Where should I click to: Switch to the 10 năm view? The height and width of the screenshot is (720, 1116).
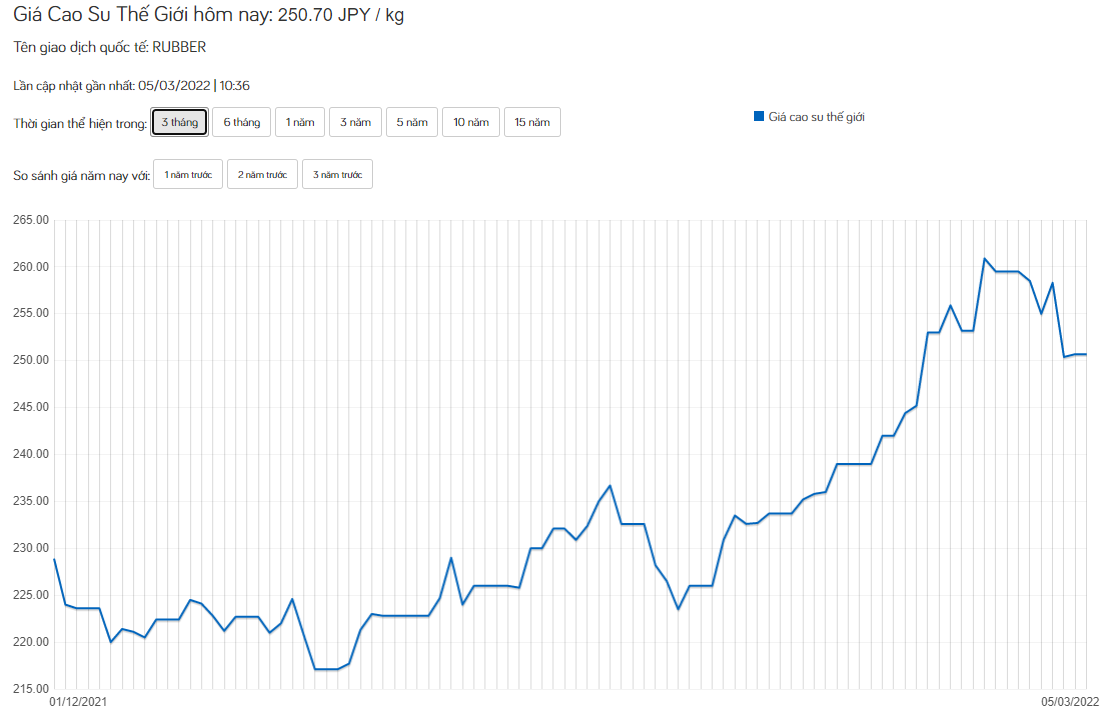click(x=471, y=122)
